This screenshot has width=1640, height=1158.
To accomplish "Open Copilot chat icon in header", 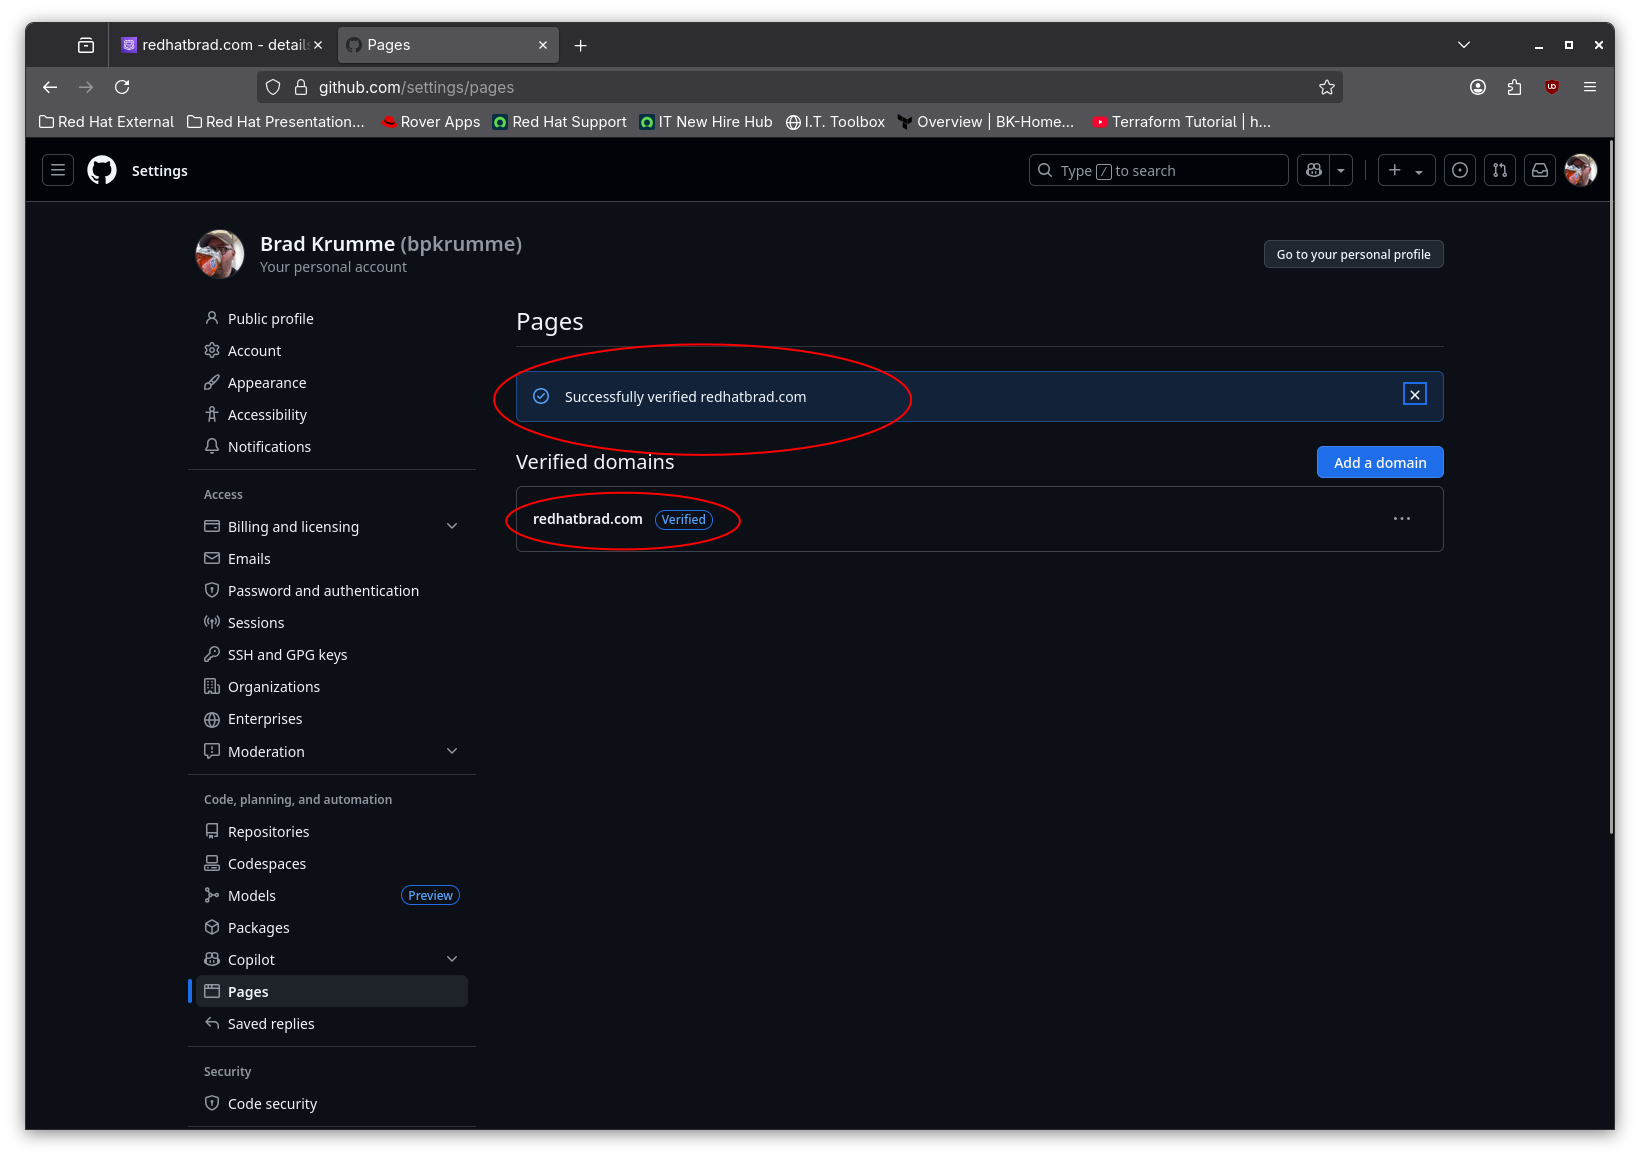I will pos(1314,171).
